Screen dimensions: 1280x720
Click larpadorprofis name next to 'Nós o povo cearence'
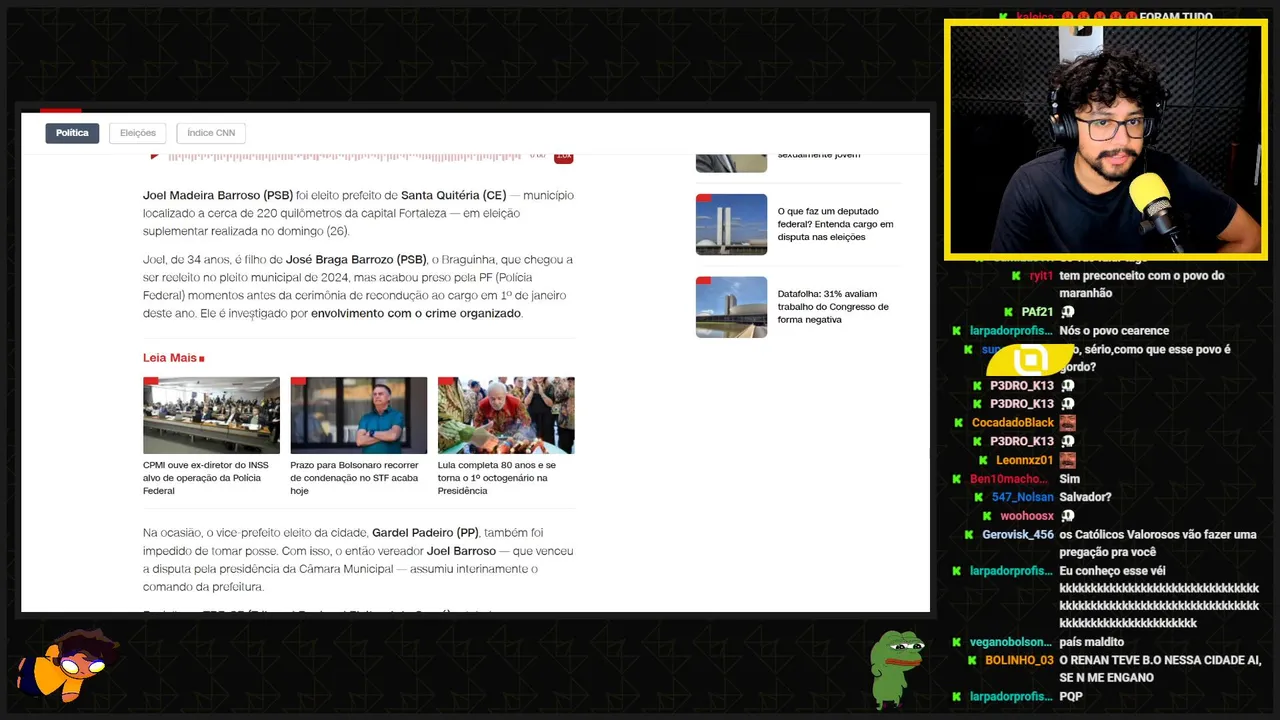coord(1011,331)
